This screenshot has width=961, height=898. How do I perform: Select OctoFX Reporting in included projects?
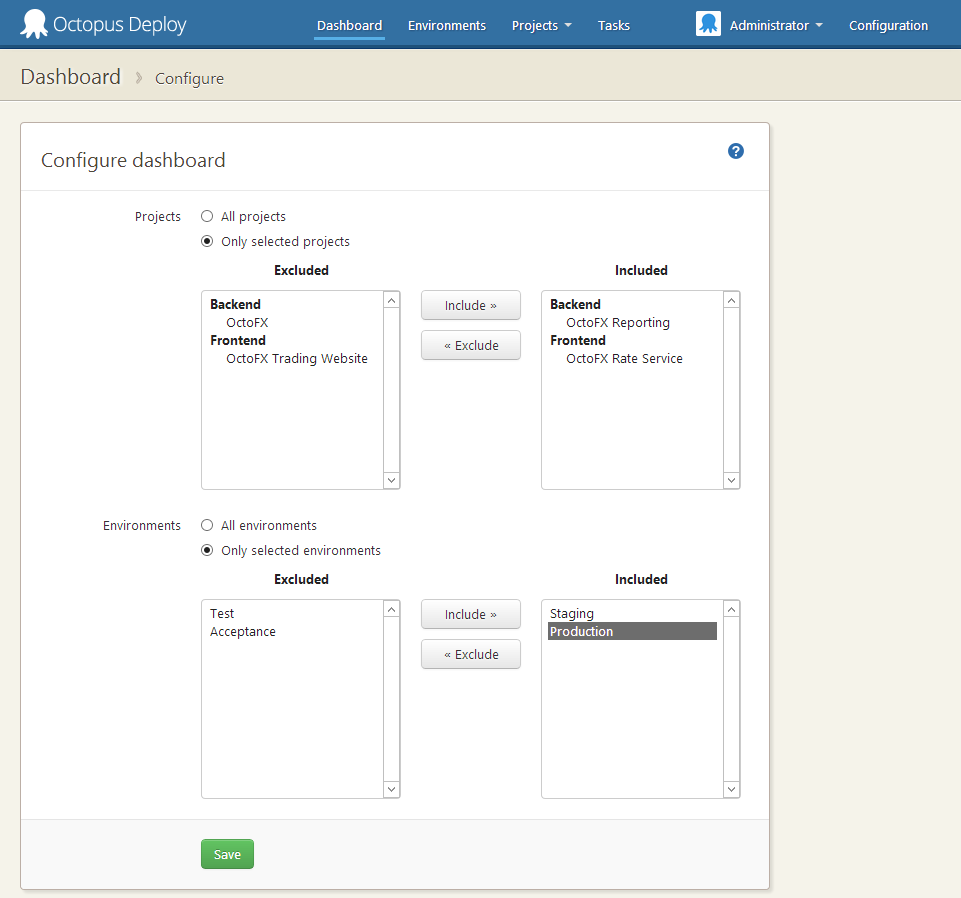click(x=617, y=322)
